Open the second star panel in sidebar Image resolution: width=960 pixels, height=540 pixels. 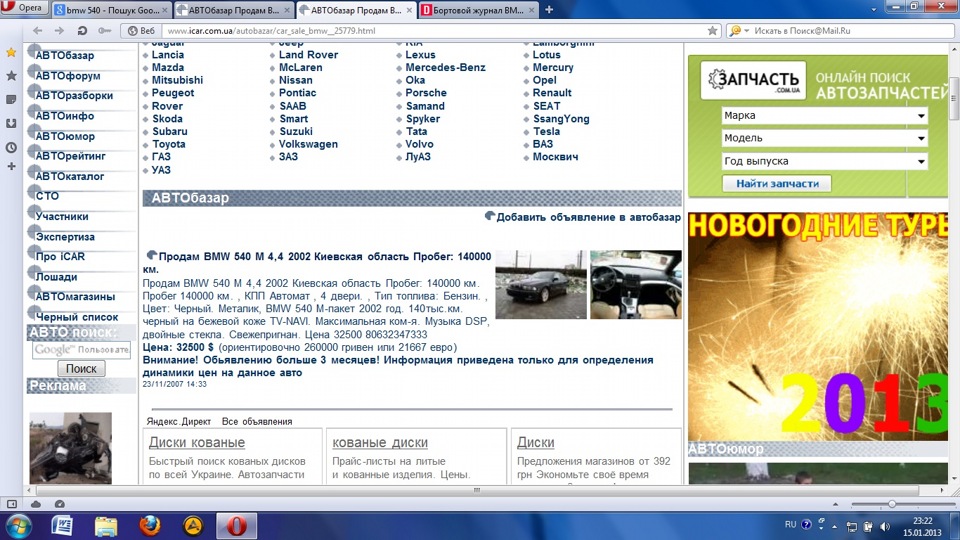[11, 76]
